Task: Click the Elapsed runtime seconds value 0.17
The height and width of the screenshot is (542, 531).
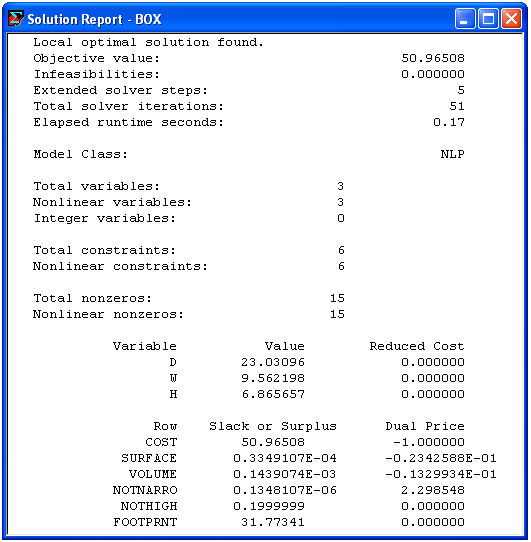Action: pyautogui.click(x=449, y=122)
